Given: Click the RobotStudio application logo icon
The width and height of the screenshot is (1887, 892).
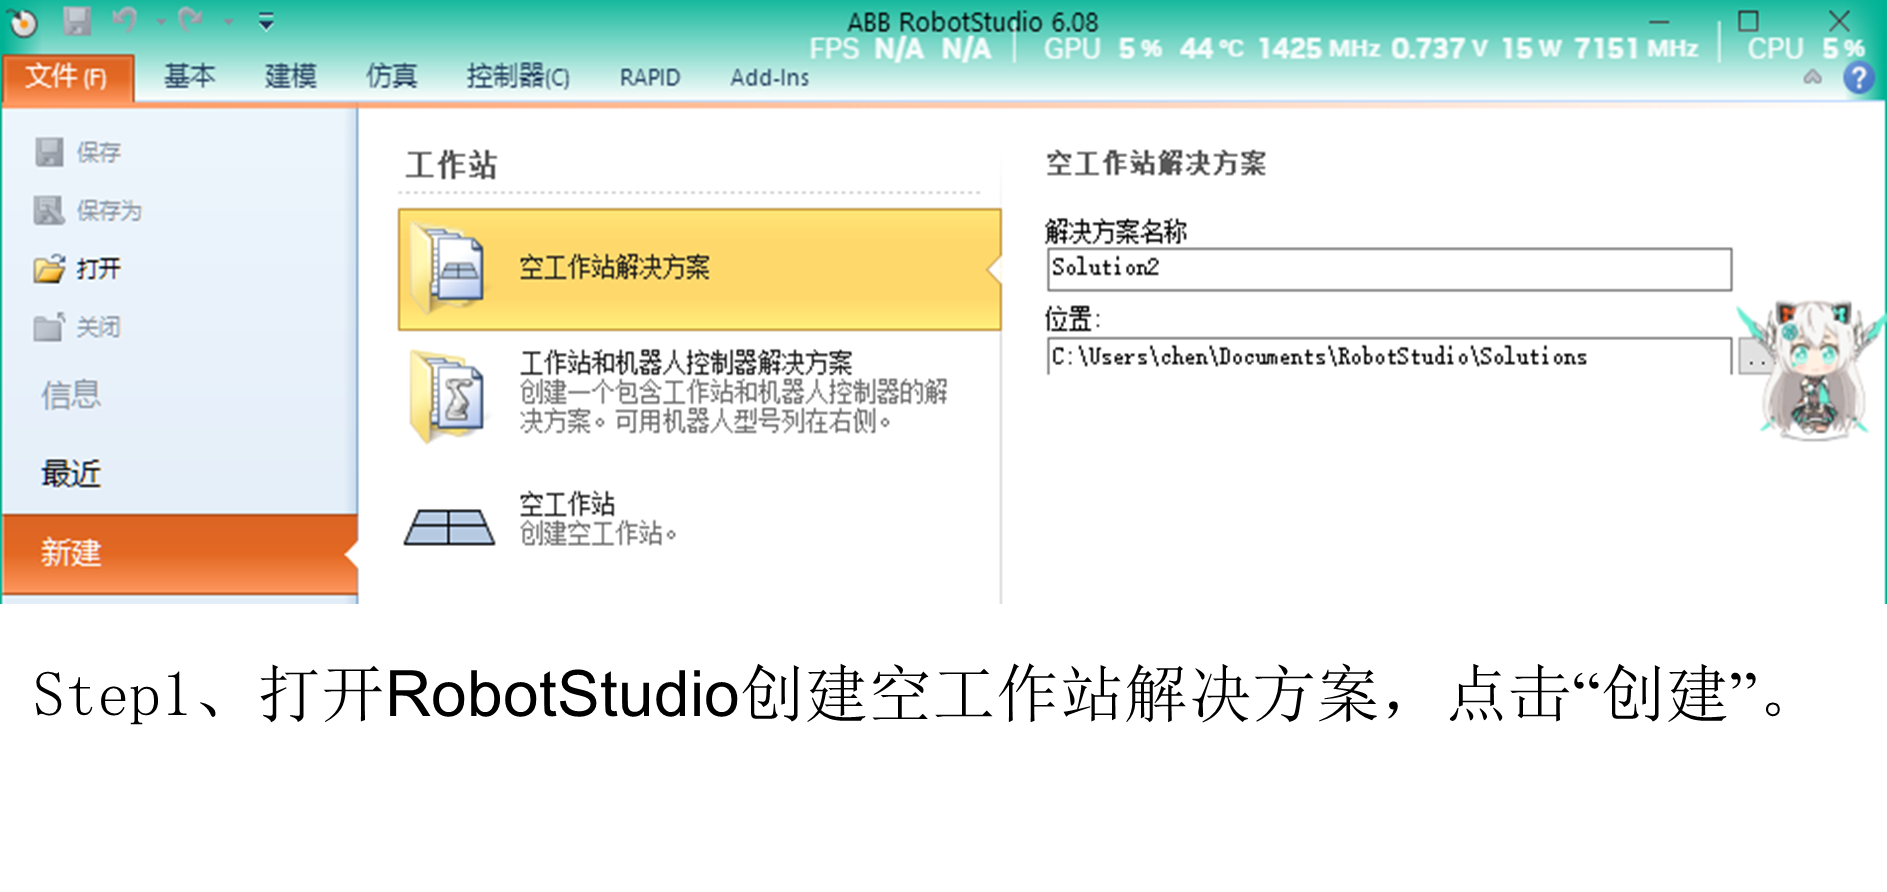Looking at the screenshot, I should click(x=22, y=21).
